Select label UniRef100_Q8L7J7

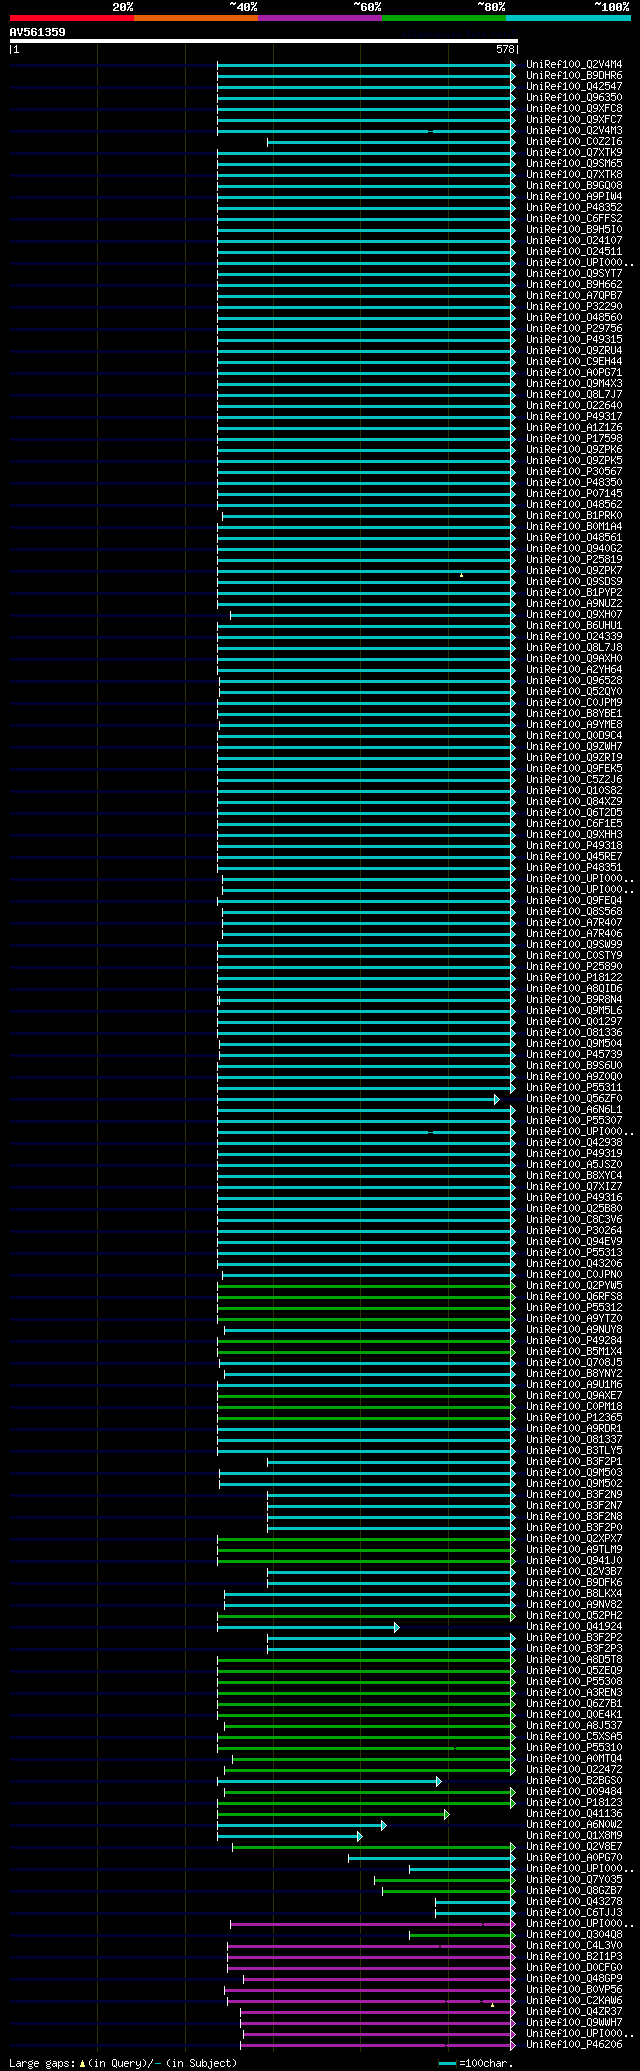574,395
